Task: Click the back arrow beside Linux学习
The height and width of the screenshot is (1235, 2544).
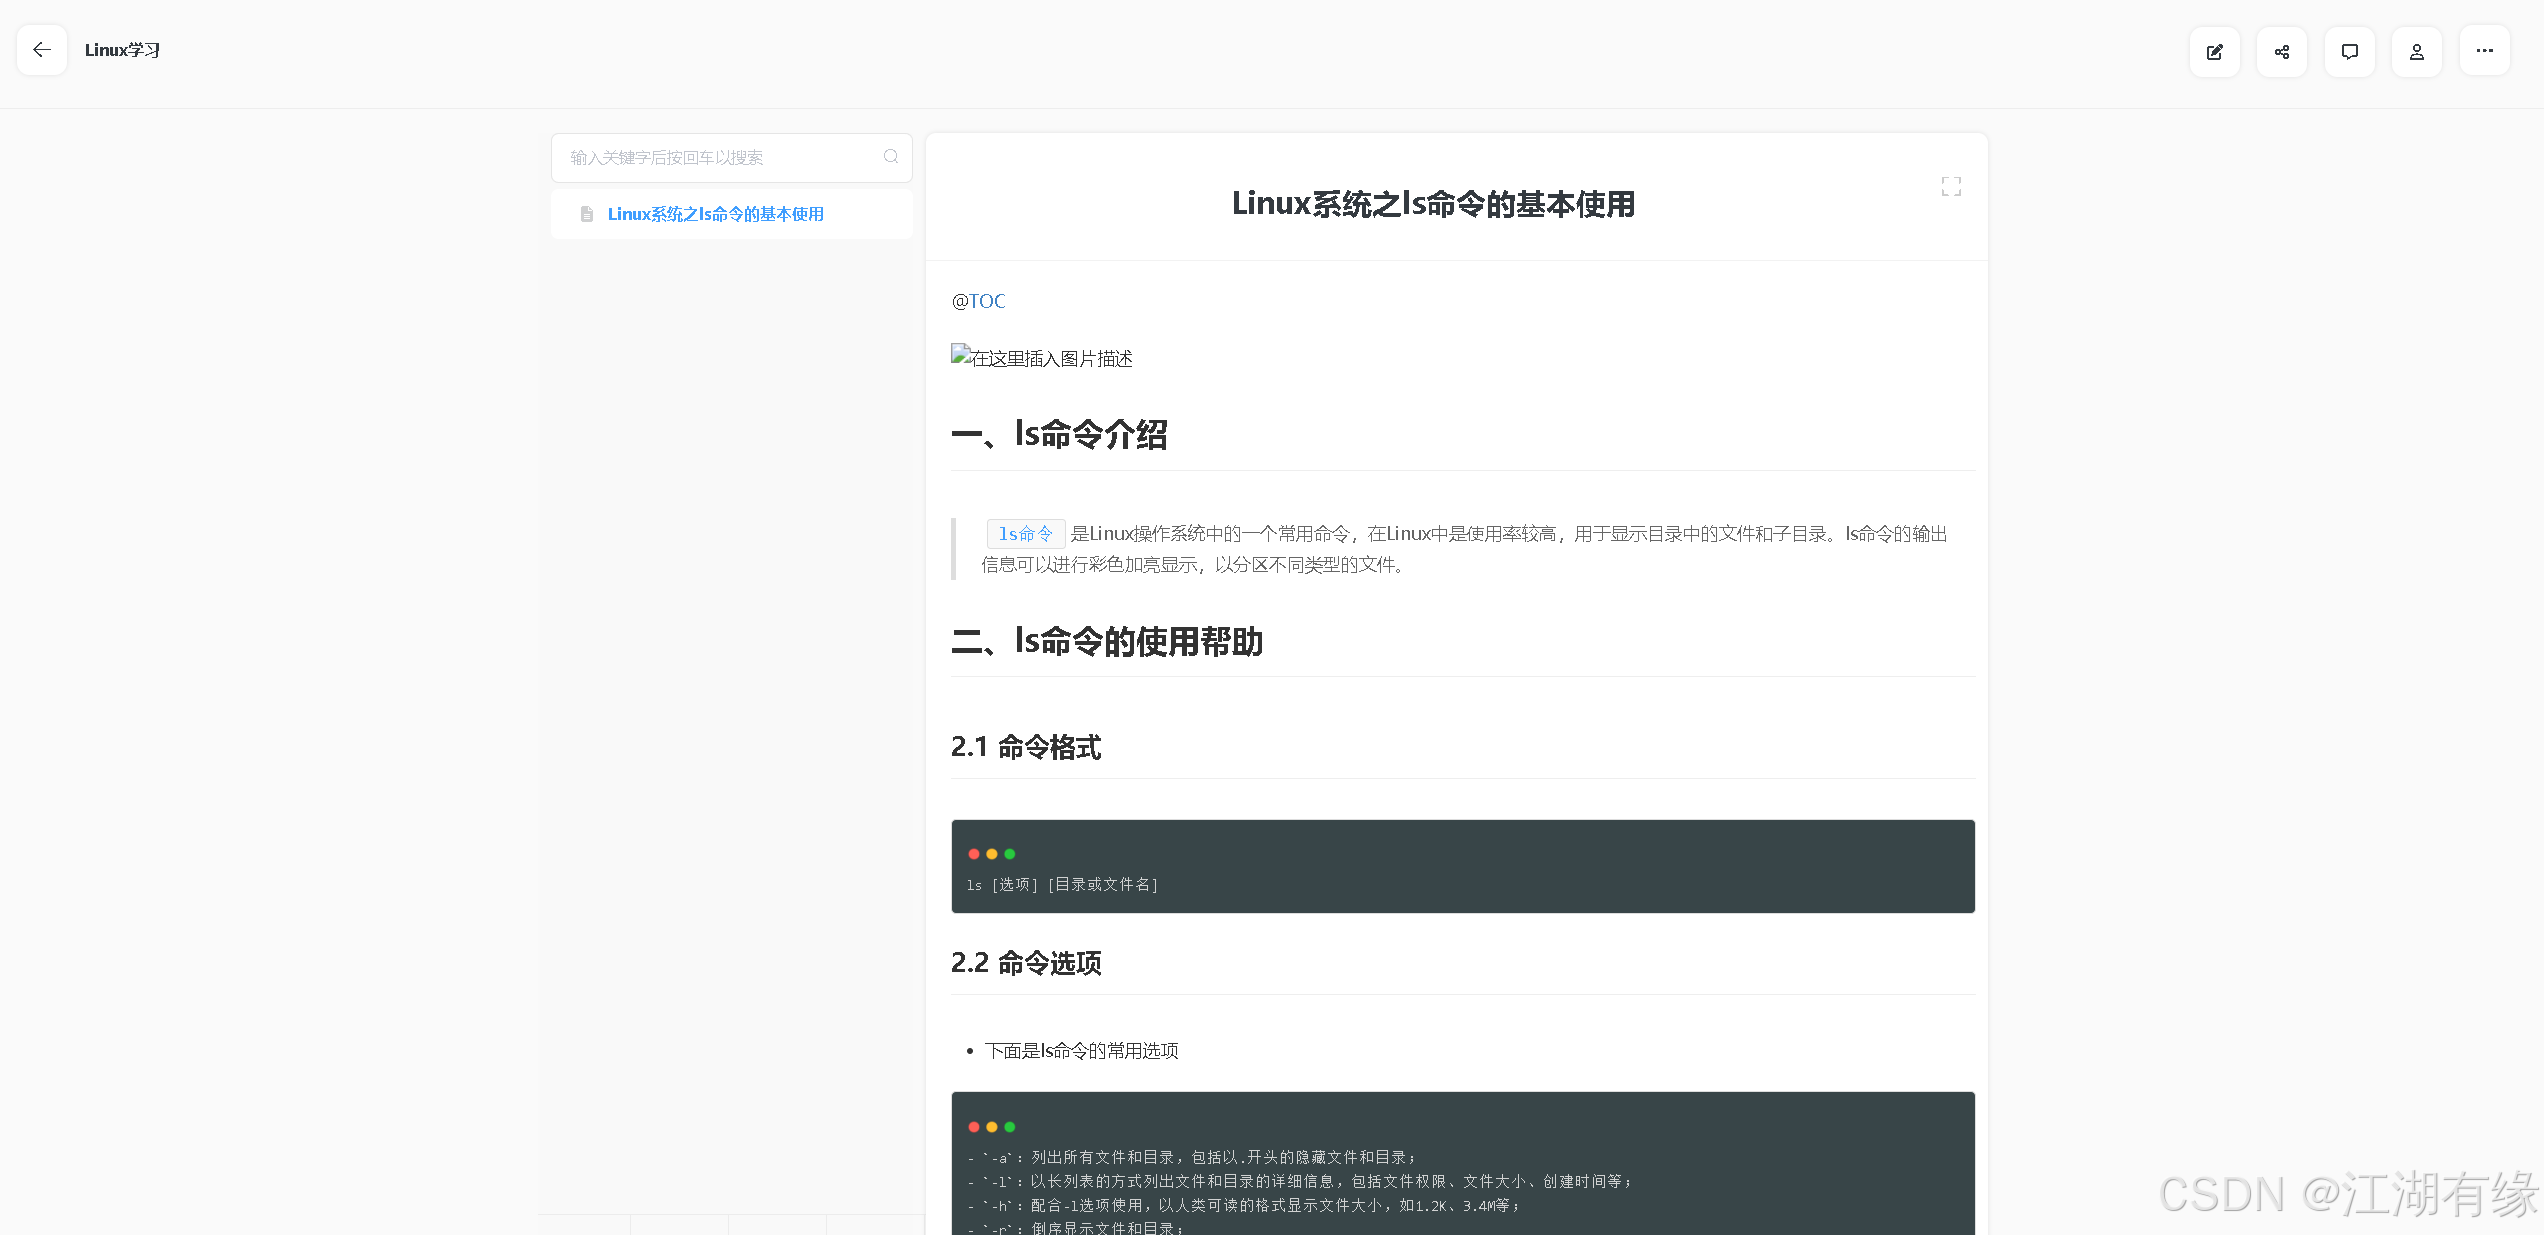Action: coord(41,49)
